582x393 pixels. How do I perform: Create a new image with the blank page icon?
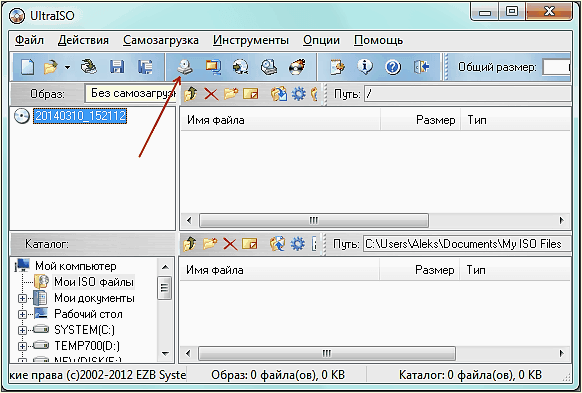pos(27,68)
